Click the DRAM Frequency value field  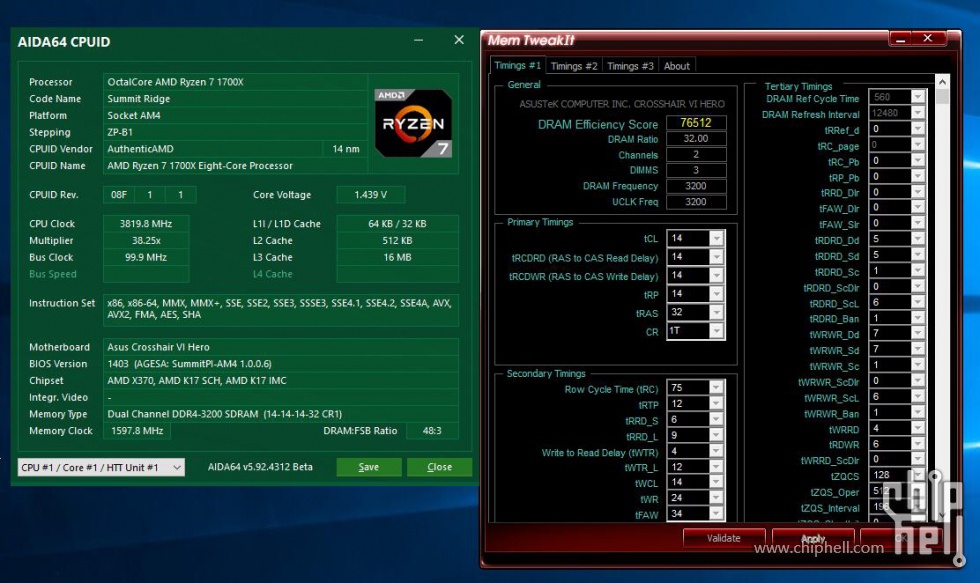pyautogui.click(x=696, y=186)
